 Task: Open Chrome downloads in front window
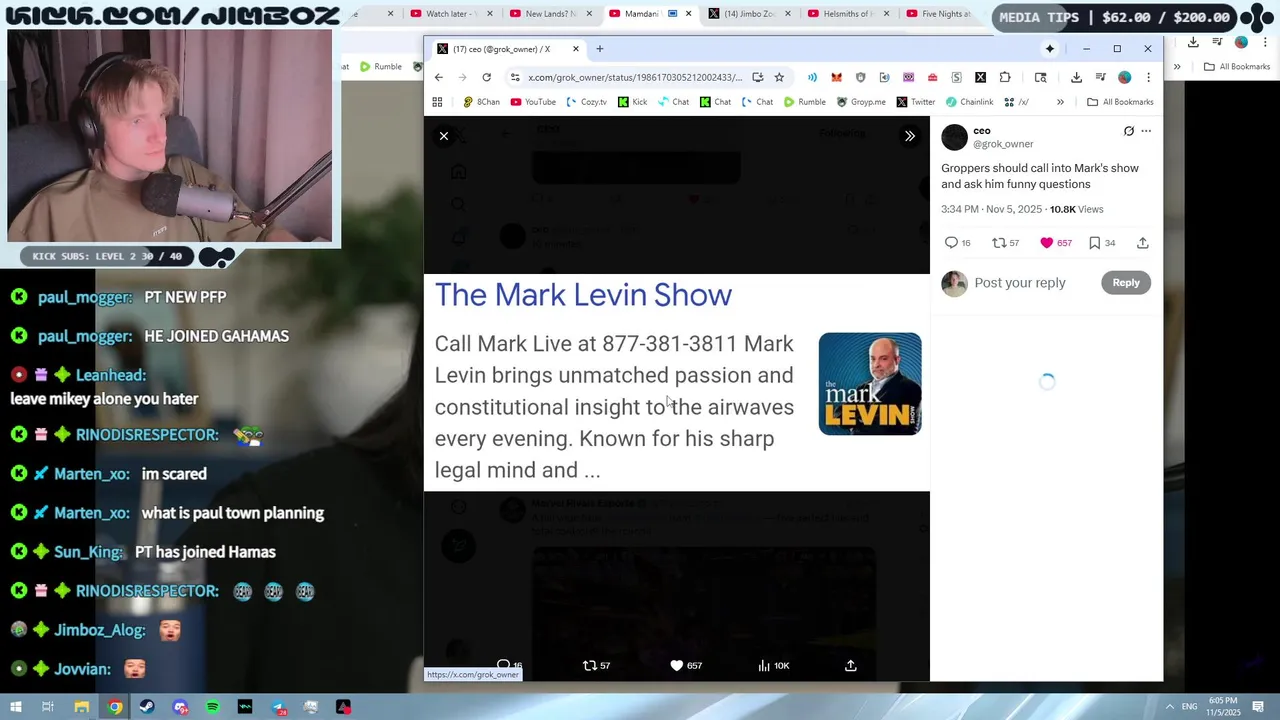(1076, 77)
